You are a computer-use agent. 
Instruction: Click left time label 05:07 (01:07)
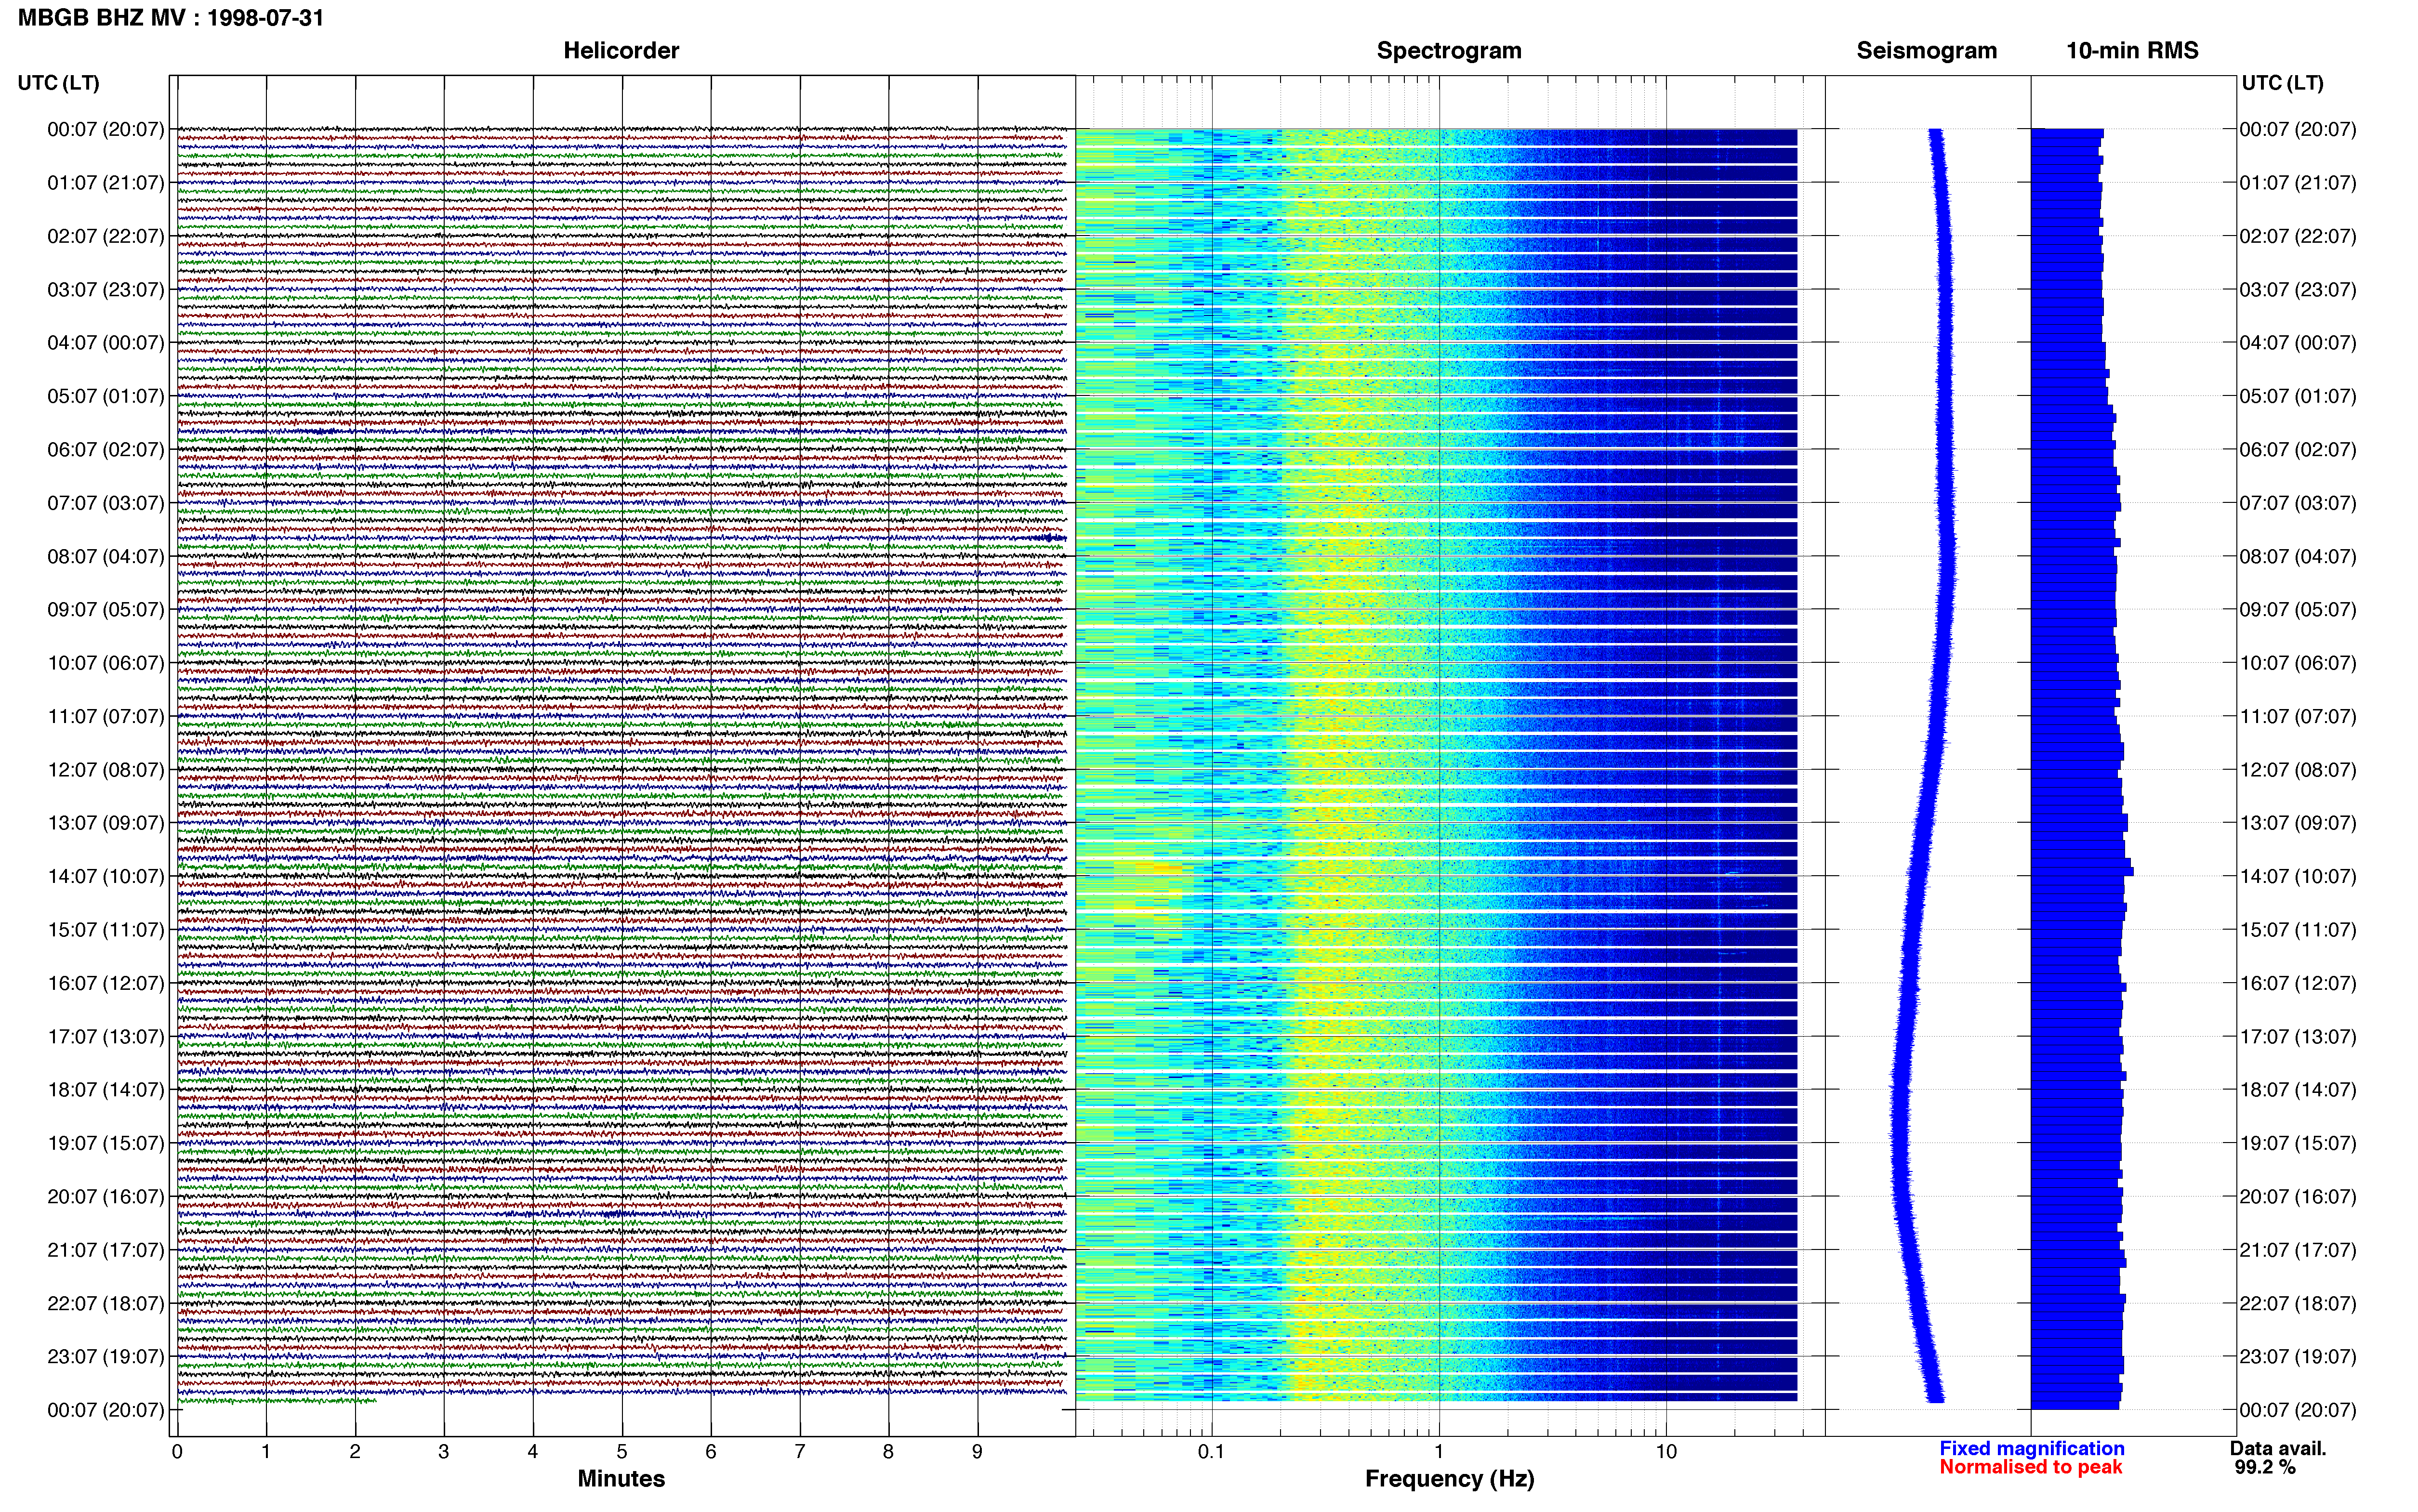click(105, 396)
